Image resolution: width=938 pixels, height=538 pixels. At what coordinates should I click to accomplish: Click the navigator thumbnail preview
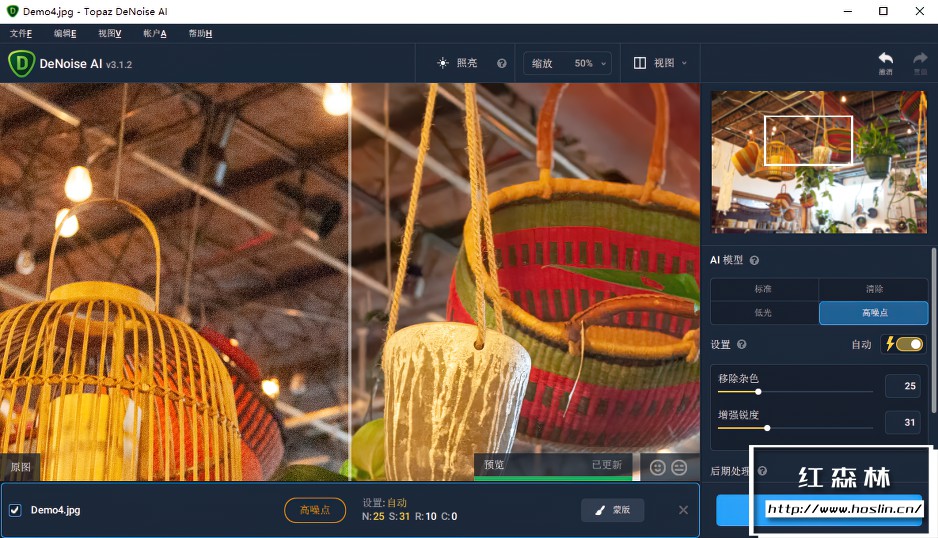point(818,162)
